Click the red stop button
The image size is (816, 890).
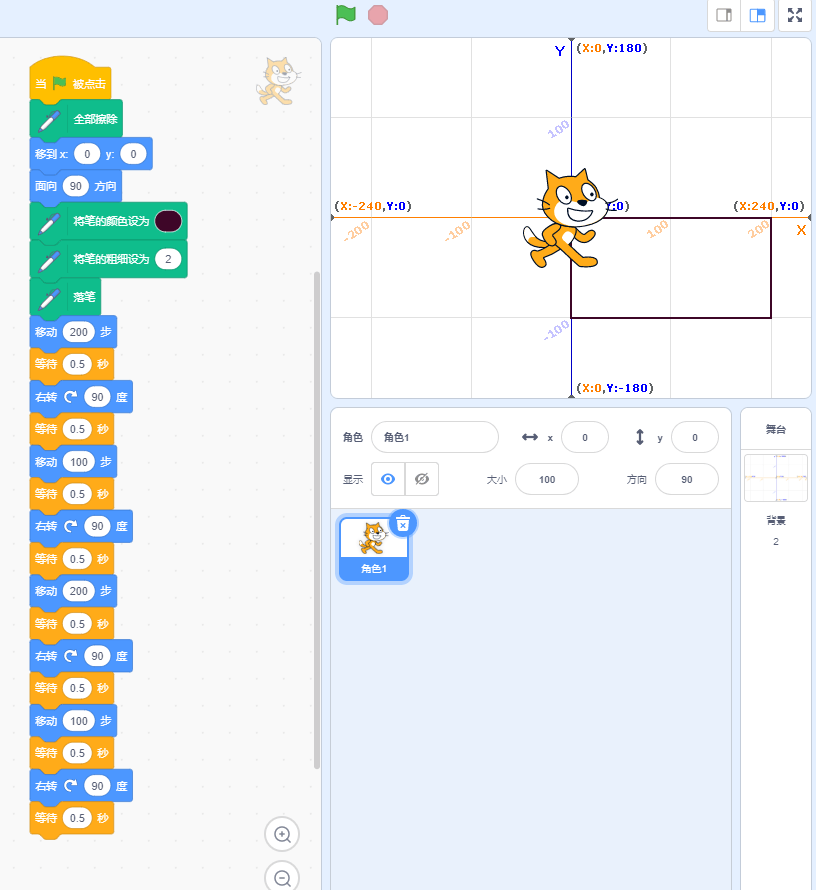pos(378,15)
